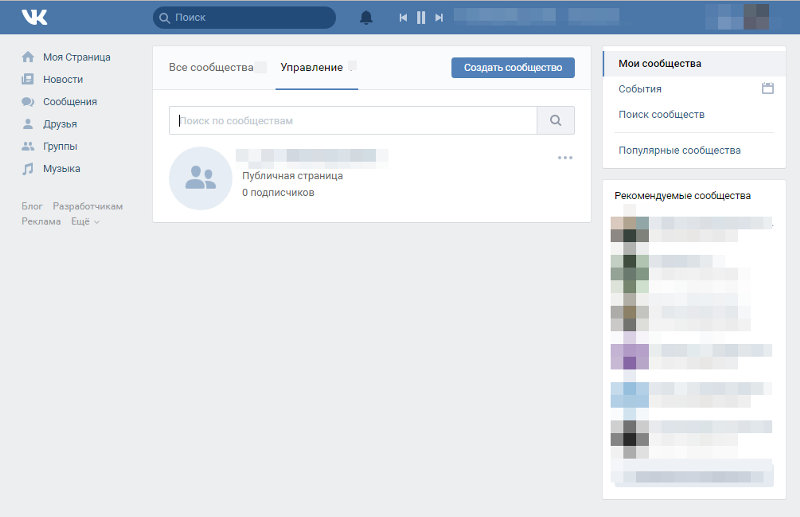Focus the Поиск по сообществам field

353,121
